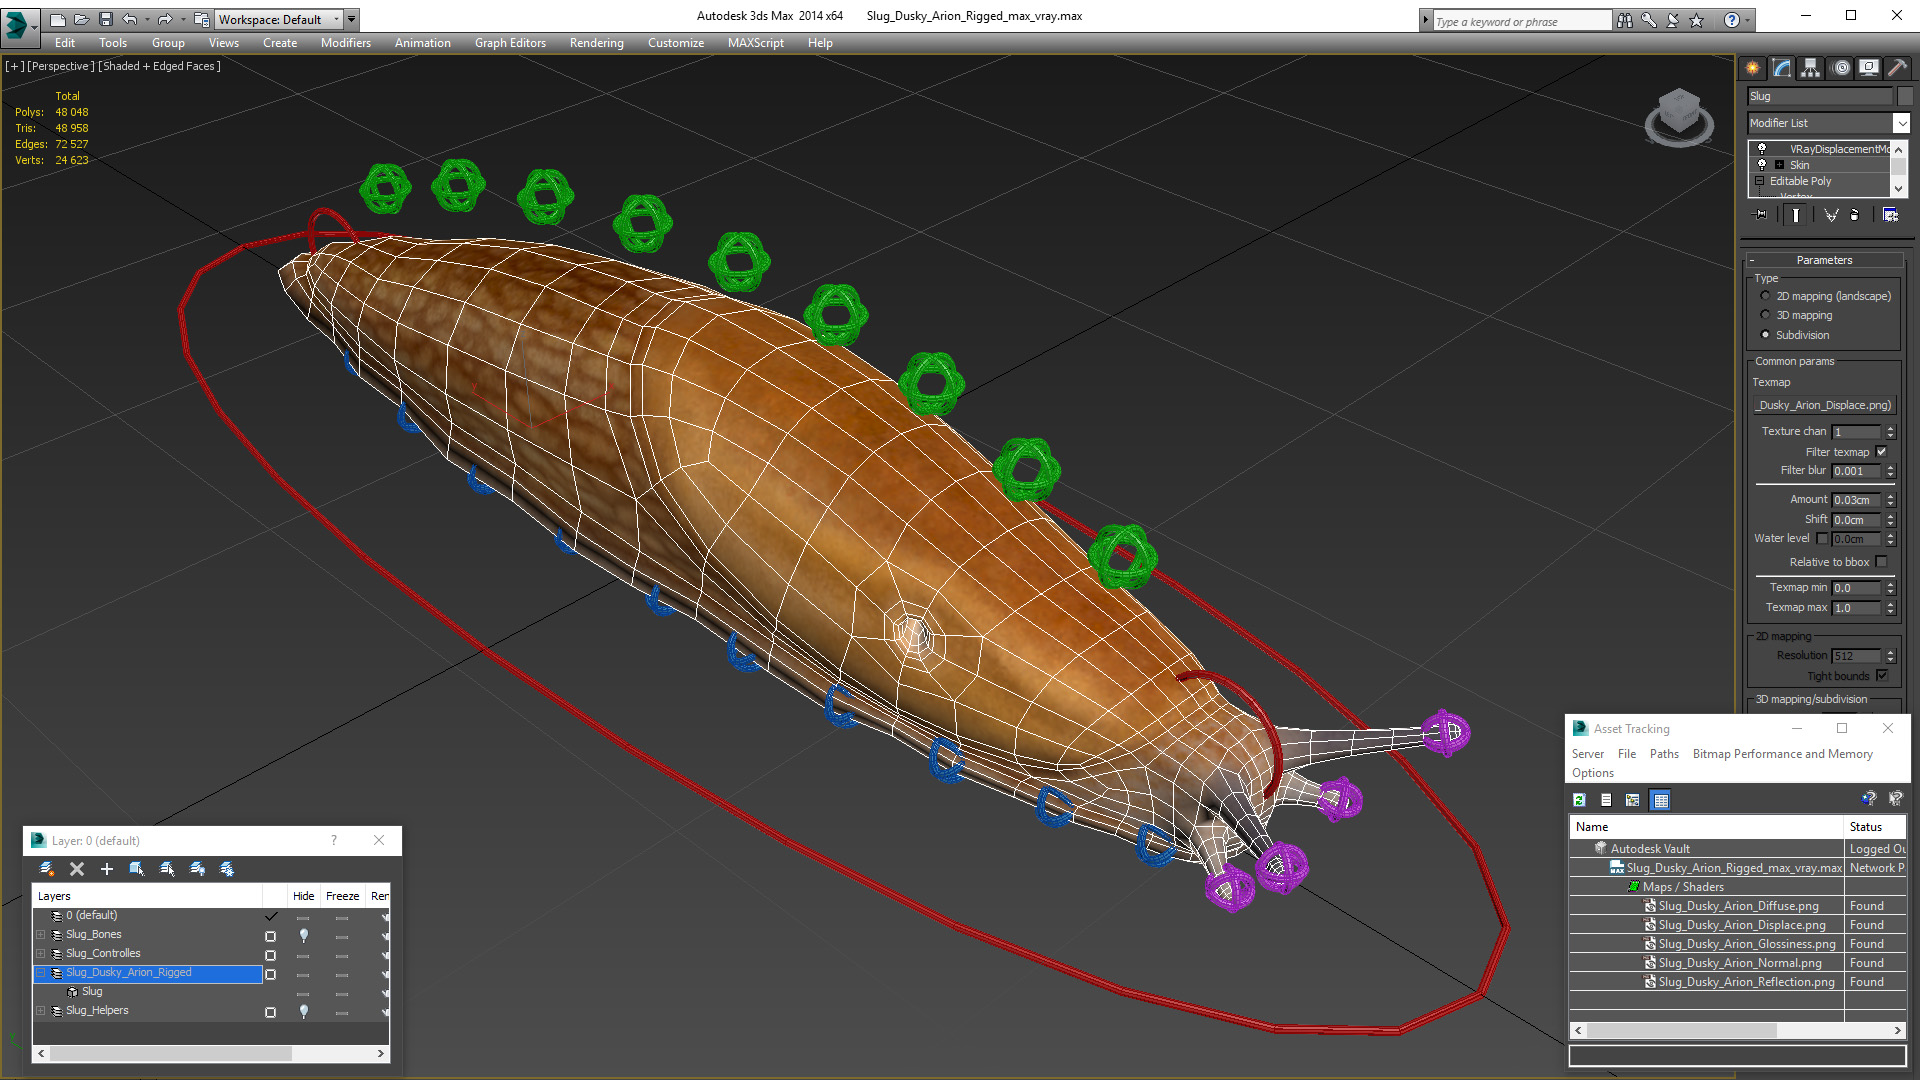The image size is (1920, 1080).
Task: Toggle hide bulb for Slug_Helpers layer
Action: (x=304, y=1011)
